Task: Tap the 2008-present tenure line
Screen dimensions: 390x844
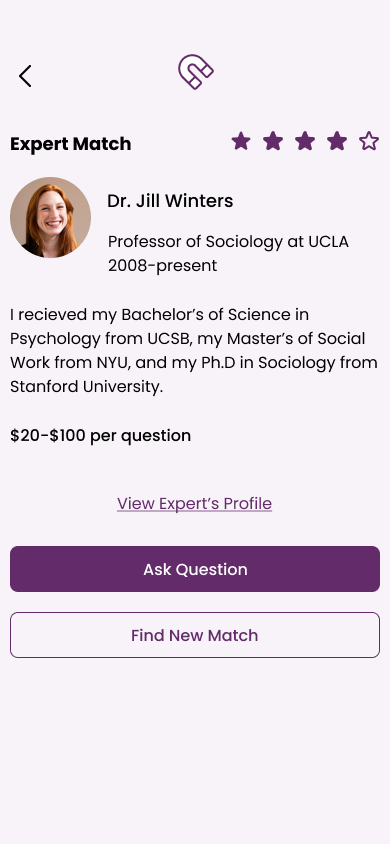Action: 162,265
